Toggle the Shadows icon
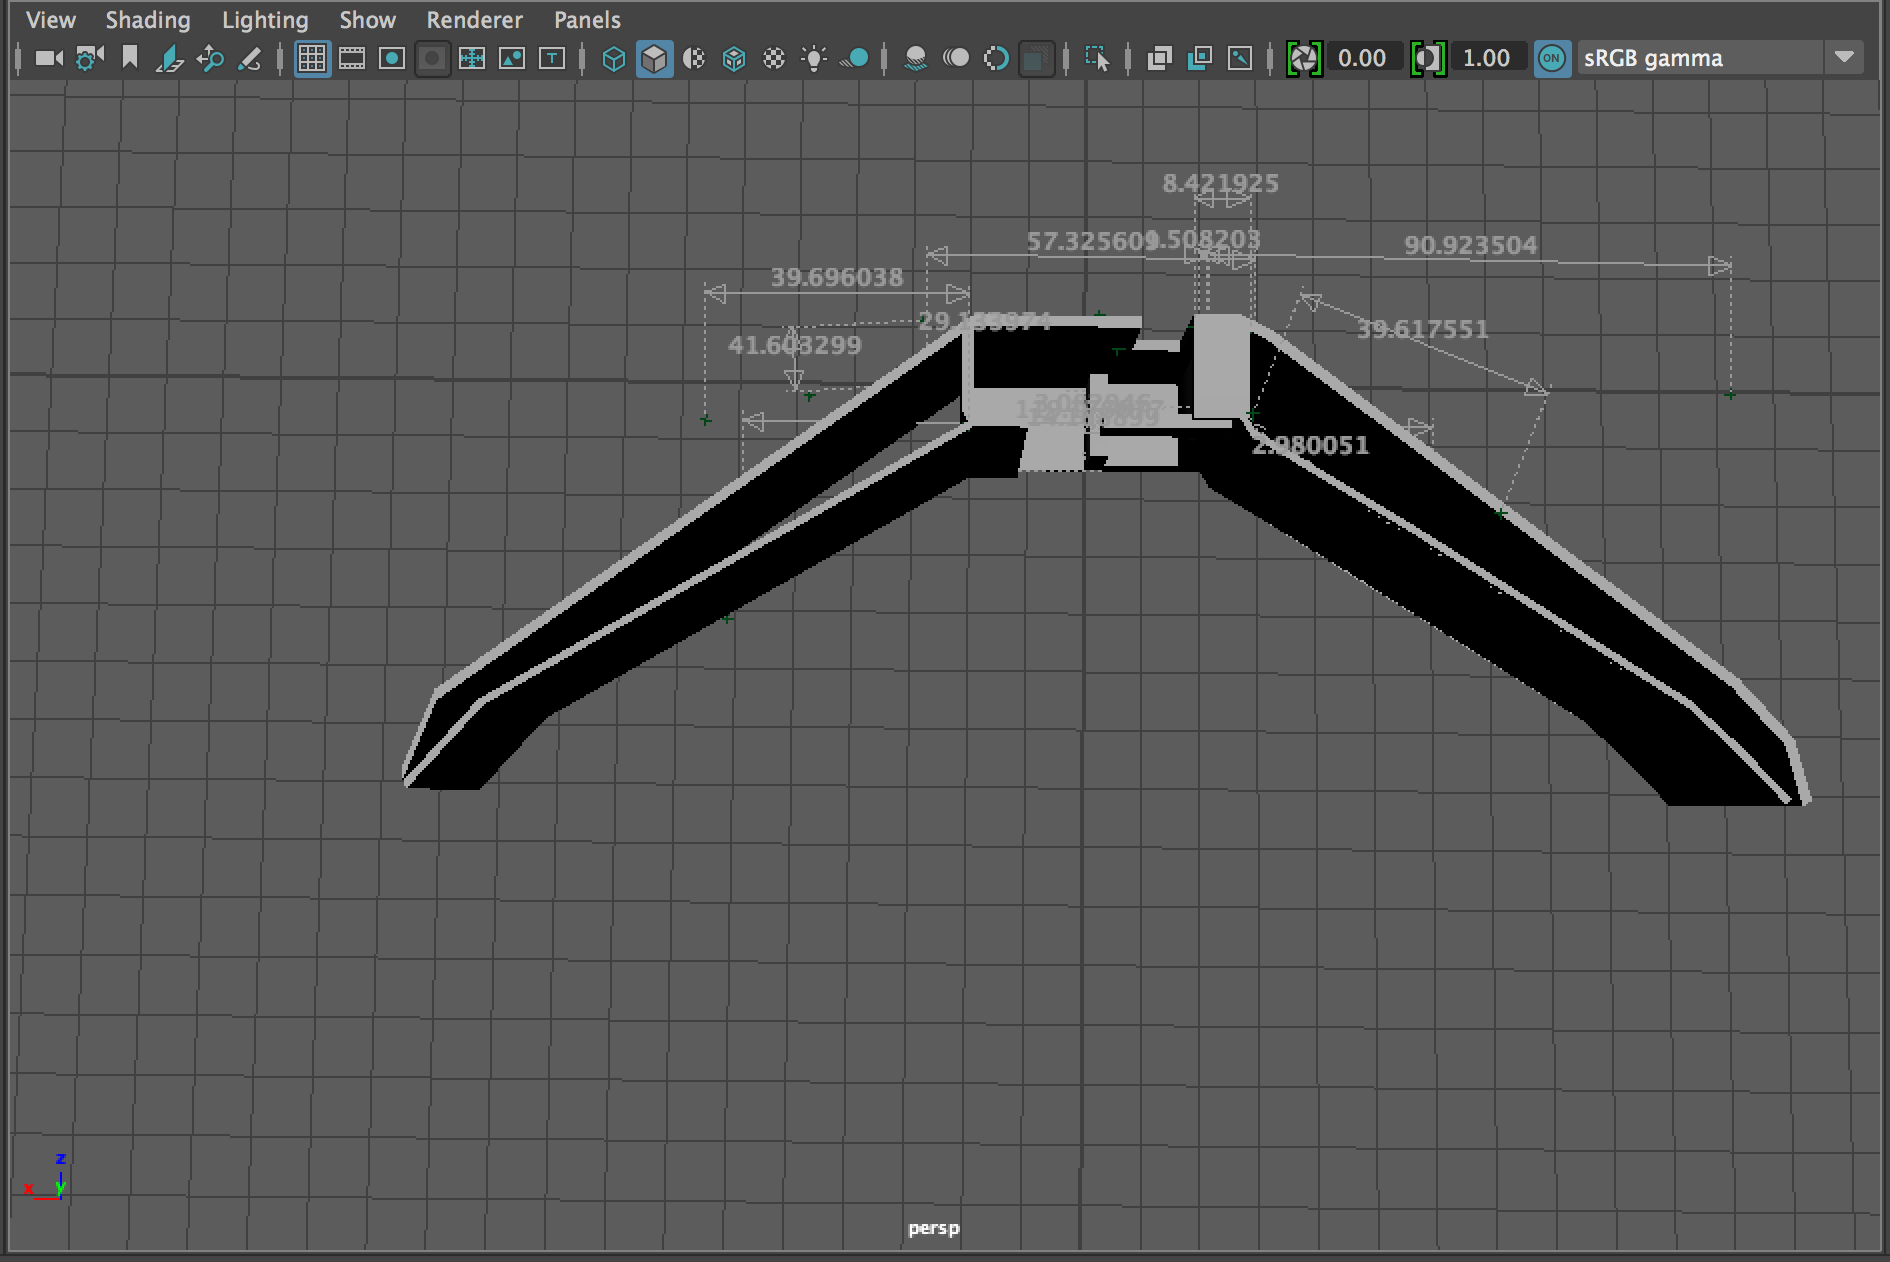The image size is (1890, 1262). [x=855, y=59]
